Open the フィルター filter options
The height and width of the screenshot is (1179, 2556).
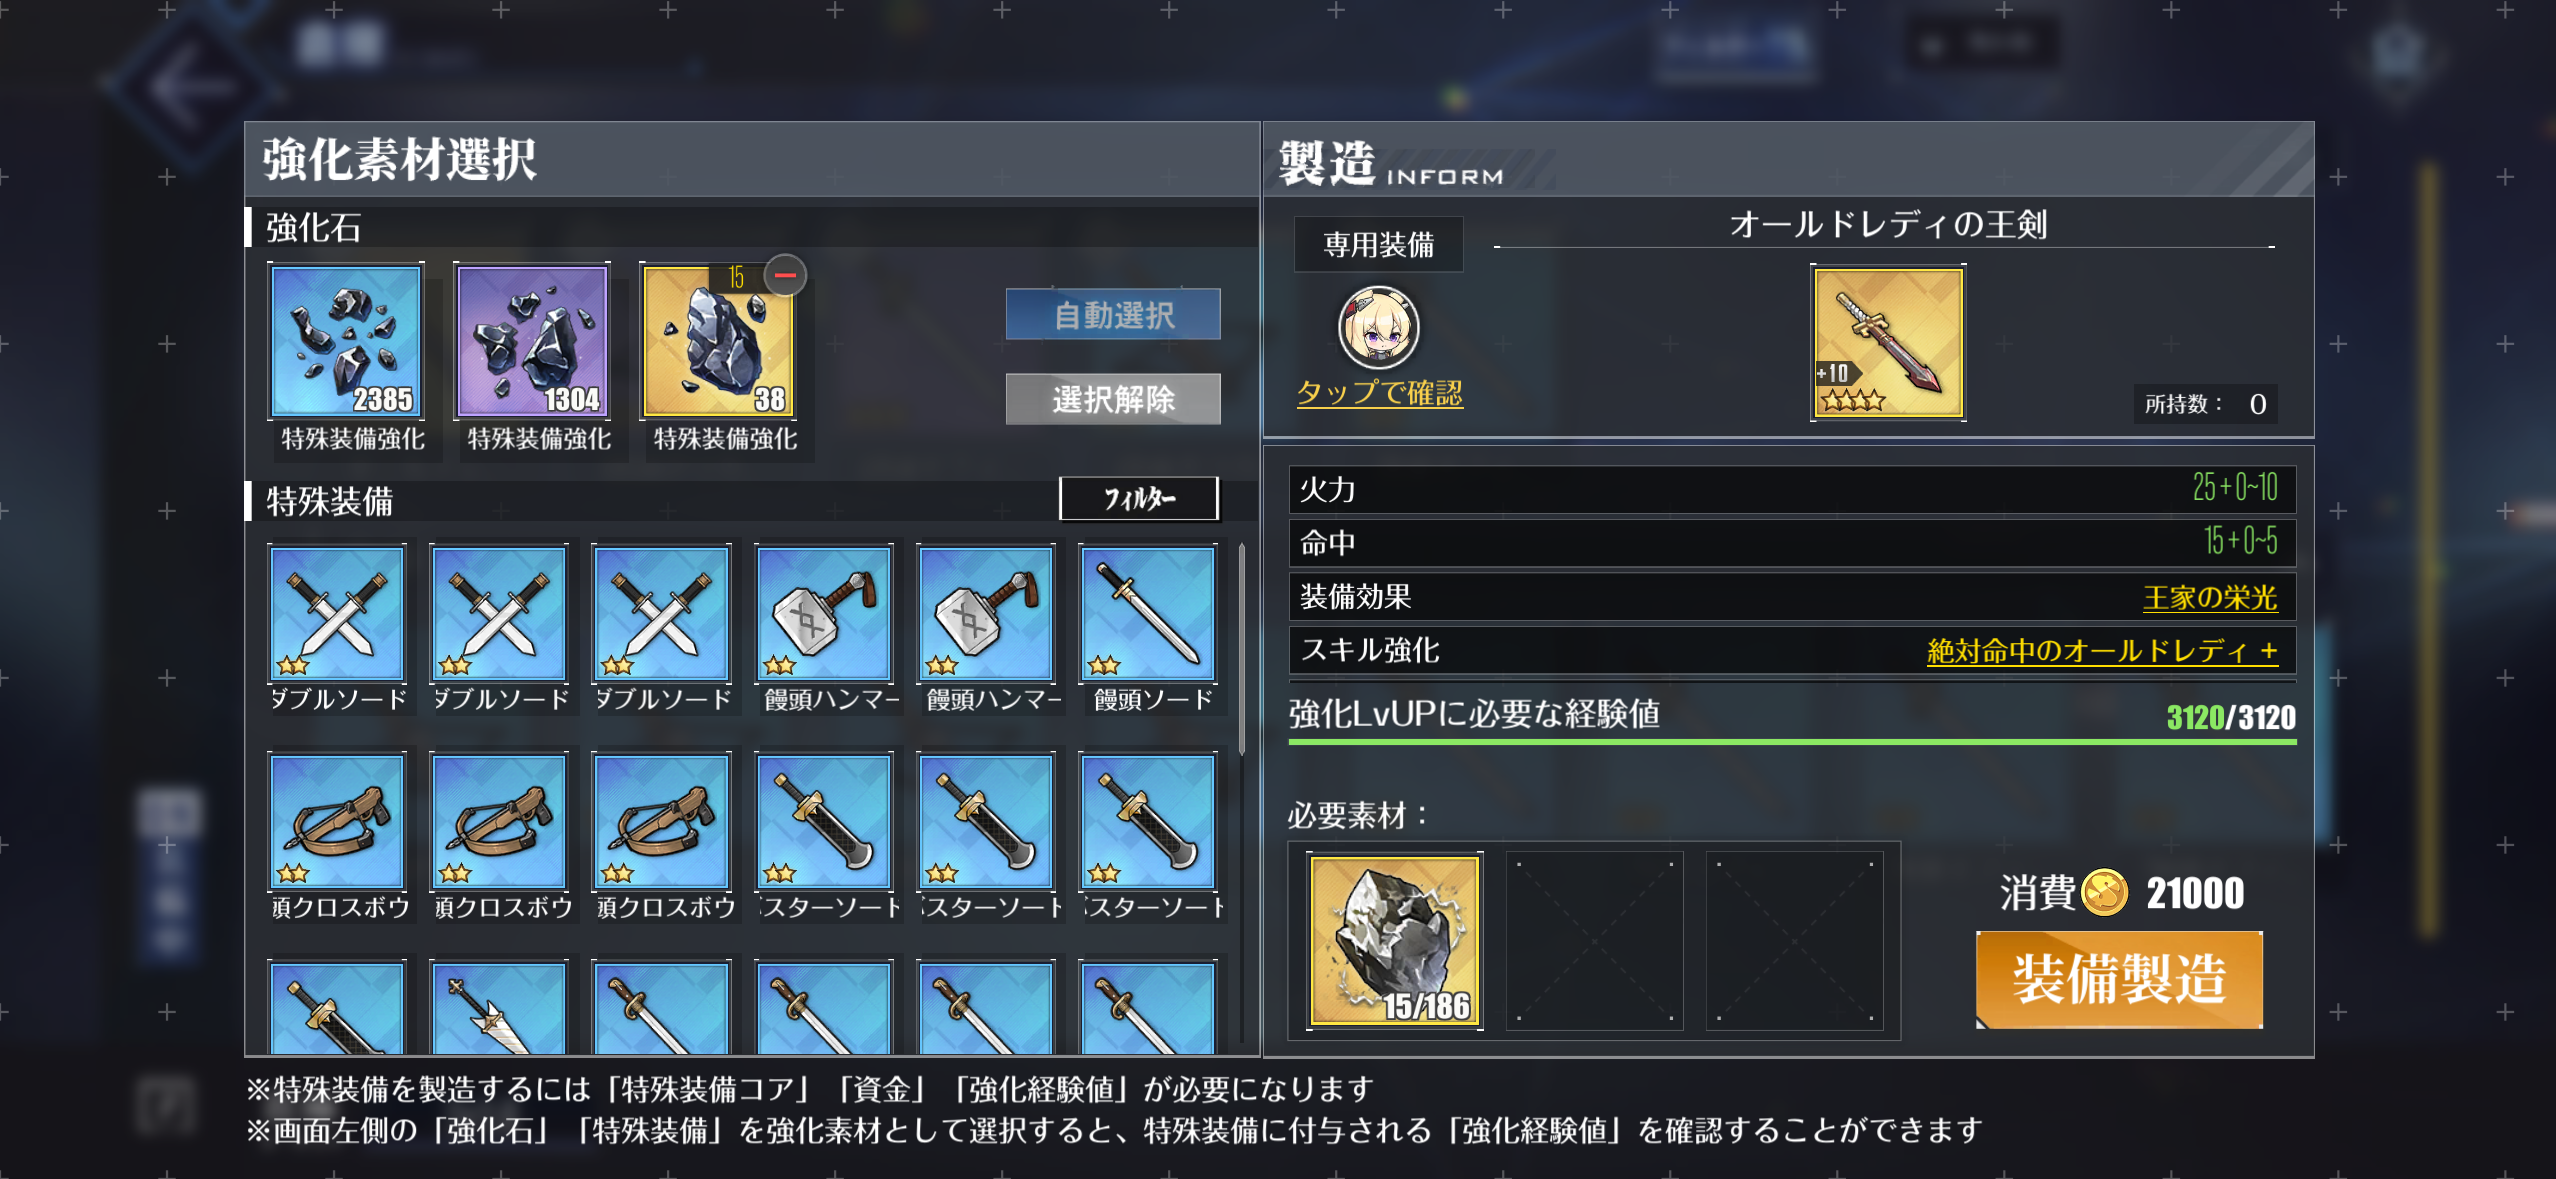(x=1139, y=498)
